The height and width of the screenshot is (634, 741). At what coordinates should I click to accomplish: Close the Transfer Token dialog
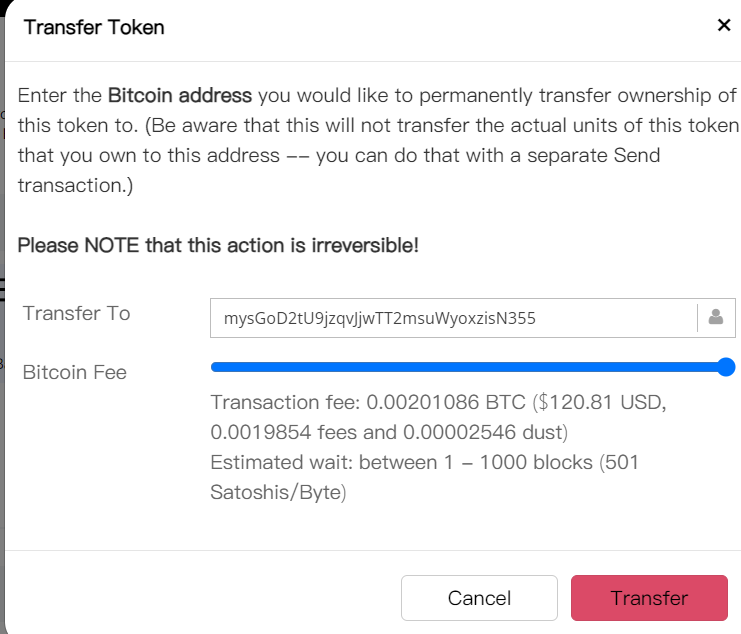[x=724, y=26]
